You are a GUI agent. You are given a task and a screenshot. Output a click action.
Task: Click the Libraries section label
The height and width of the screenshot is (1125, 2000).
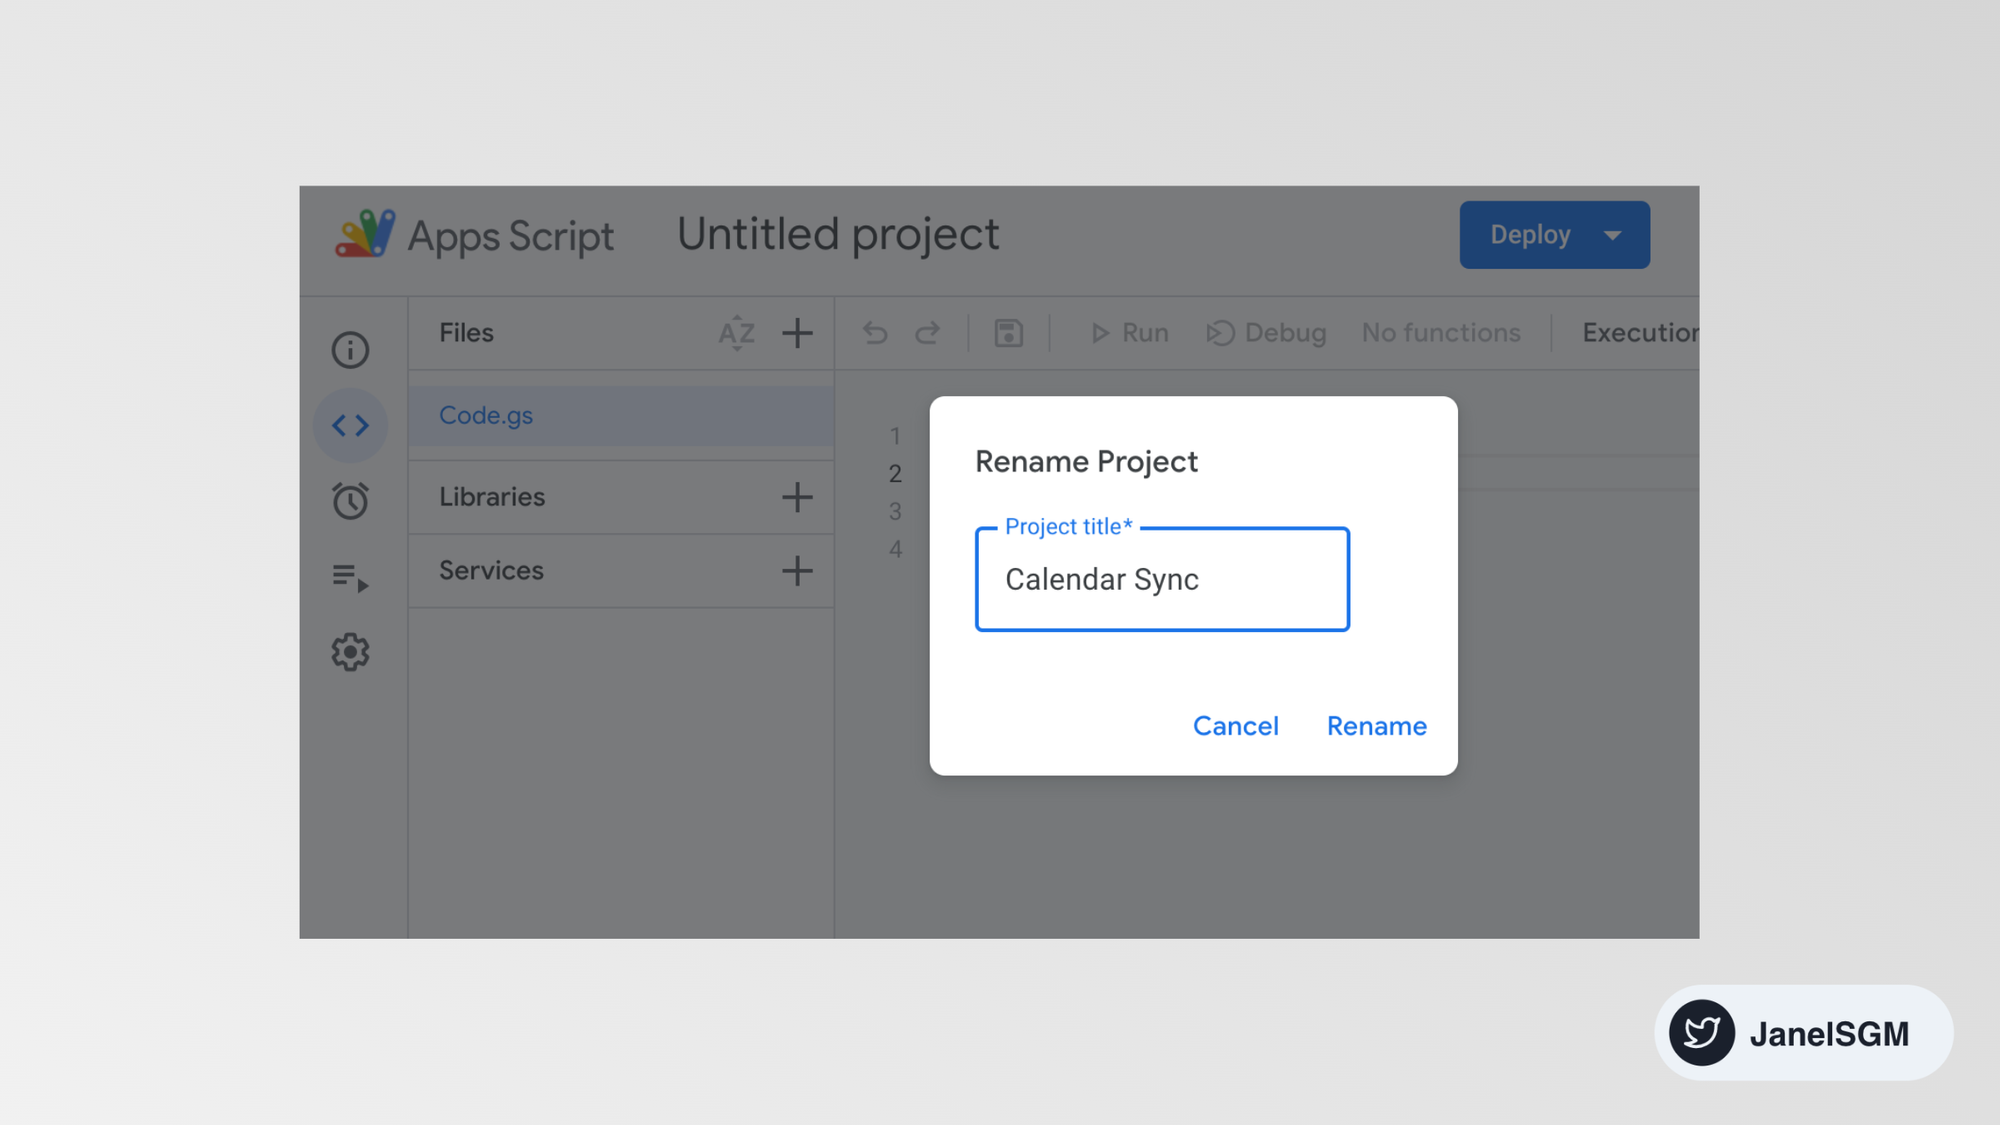[492, 497]
